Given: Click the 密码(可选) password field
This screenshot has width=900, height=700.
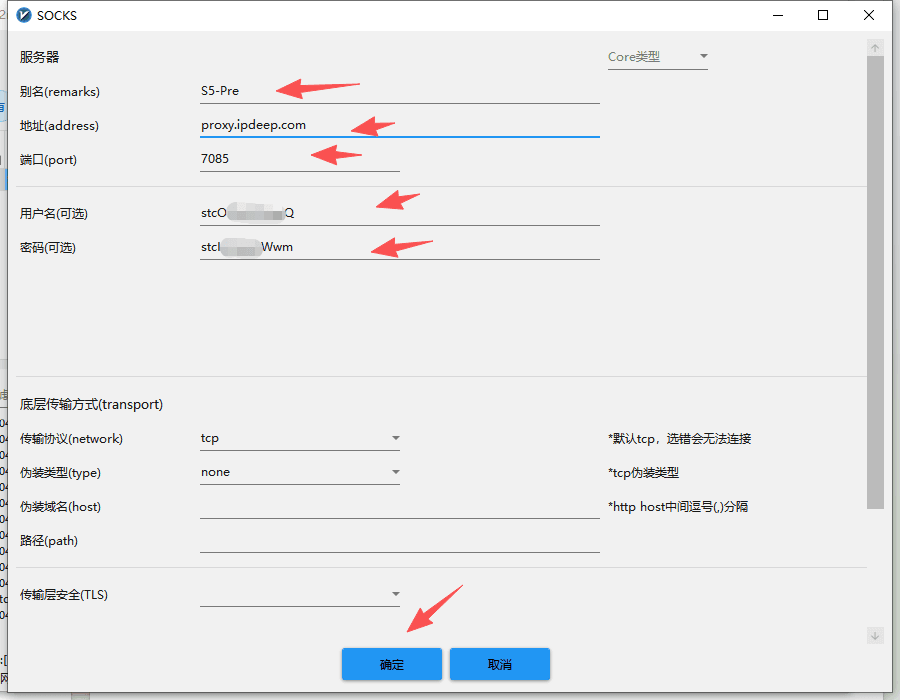Looking at the screenshot, I should tap(399, 247).
